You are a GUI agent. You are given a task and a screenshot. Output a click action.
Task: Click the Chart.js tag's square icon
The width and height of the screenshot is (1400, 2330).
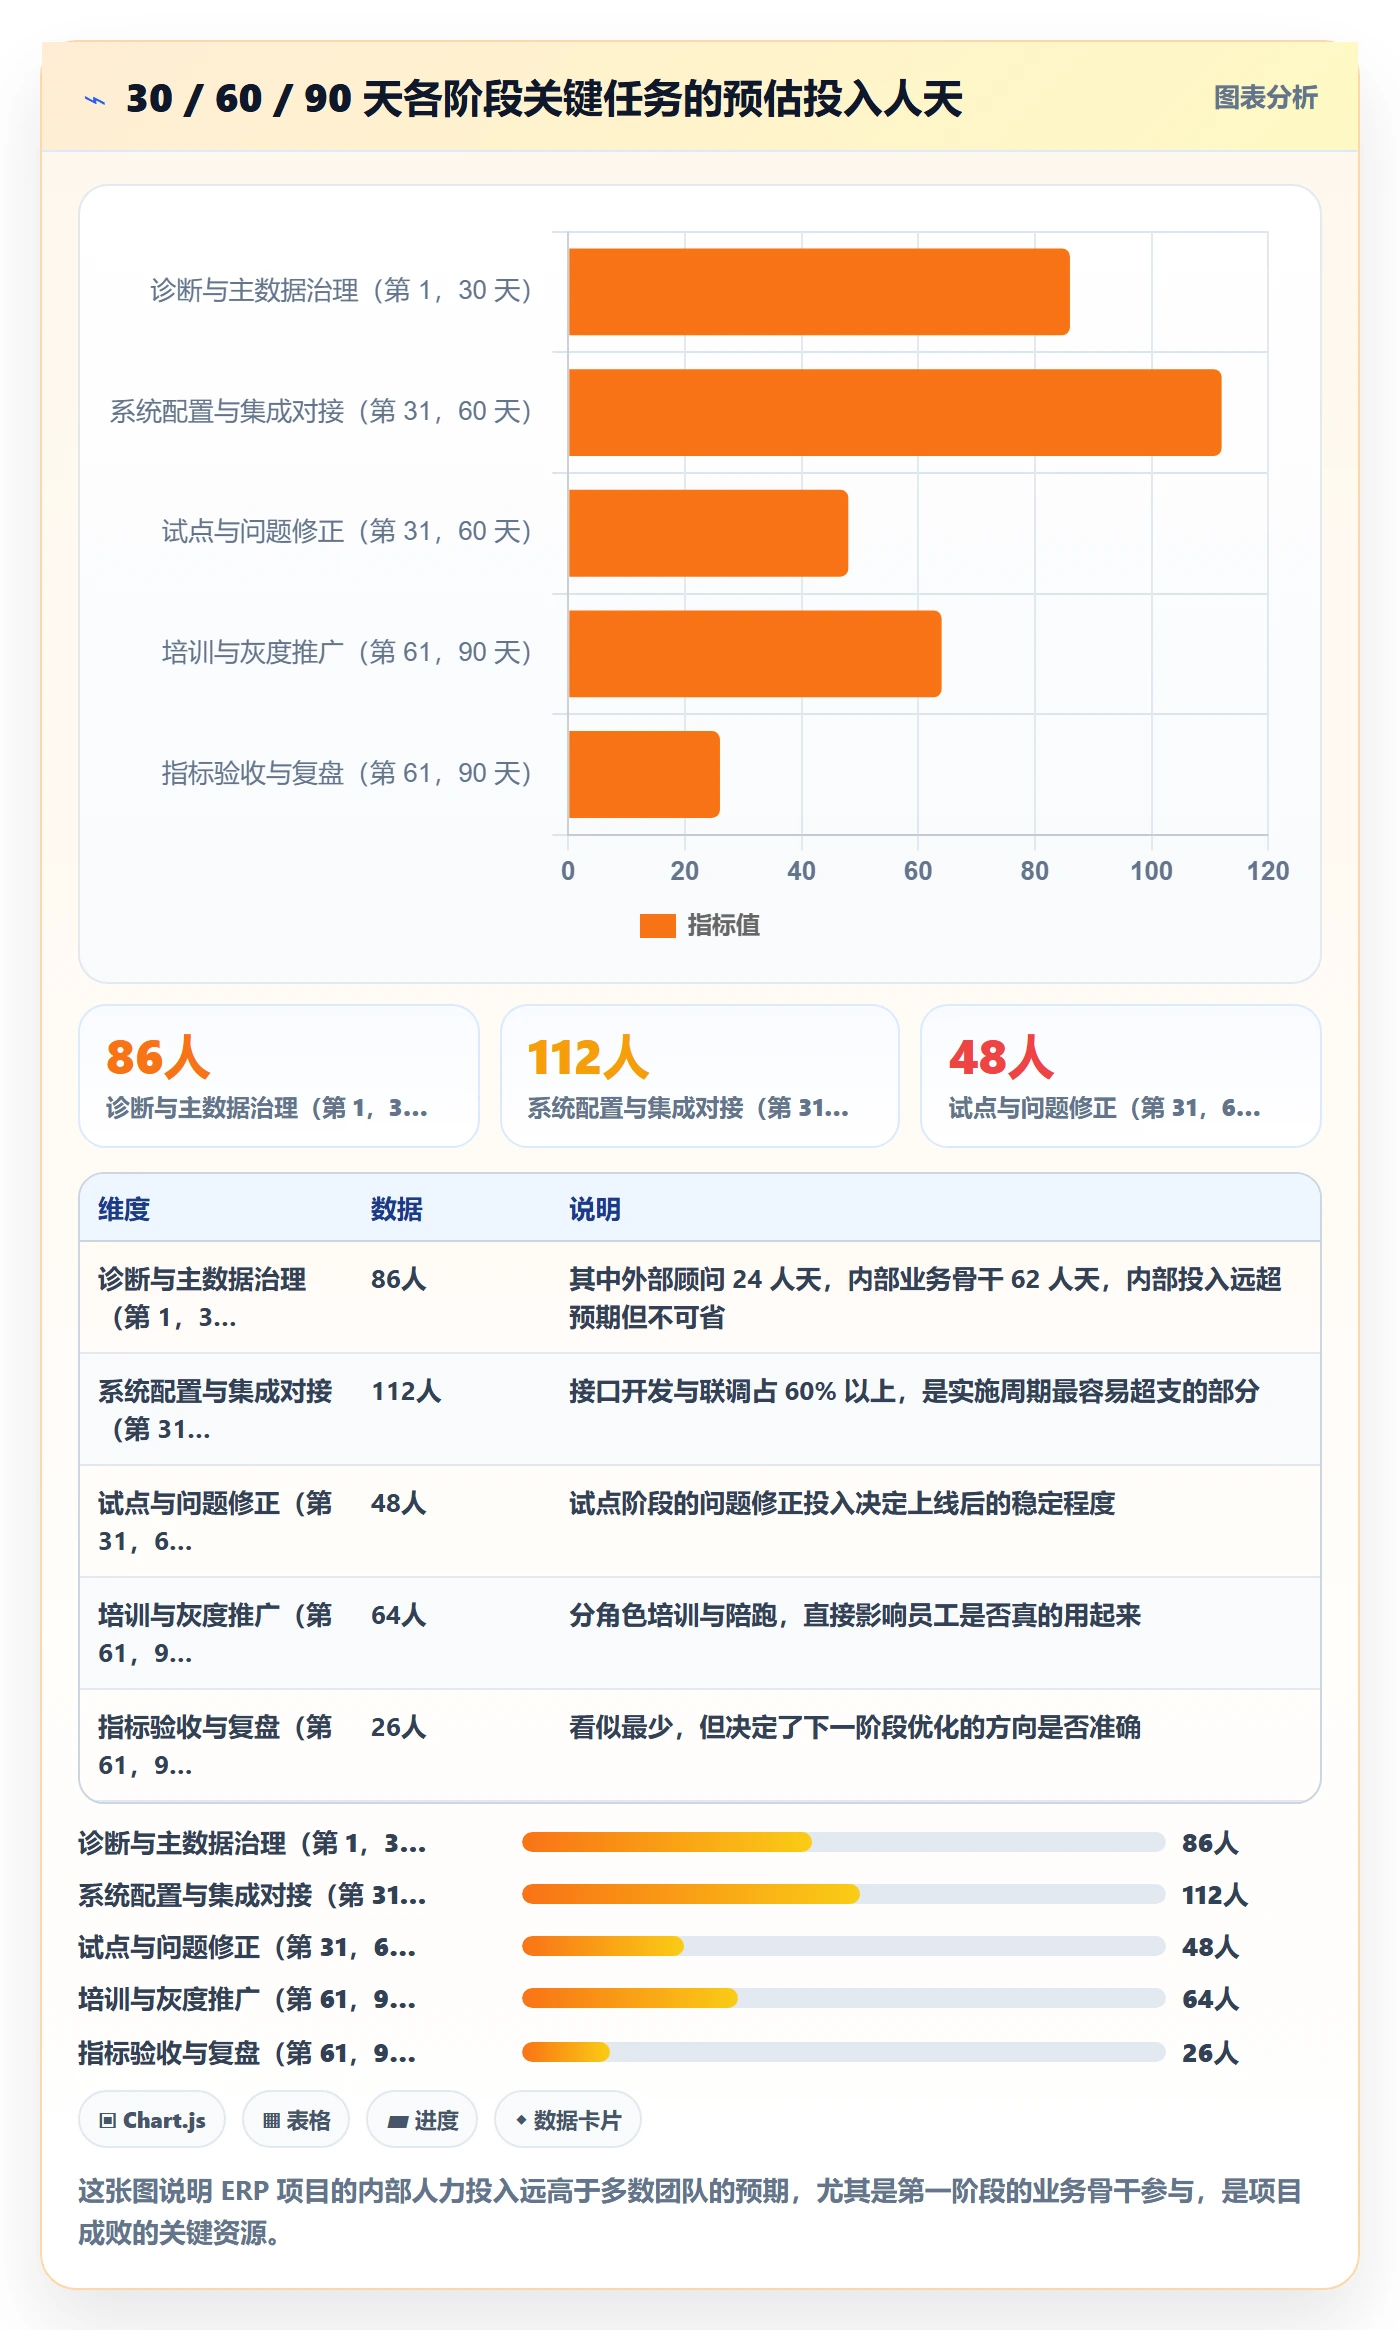tap(108, 2121)
